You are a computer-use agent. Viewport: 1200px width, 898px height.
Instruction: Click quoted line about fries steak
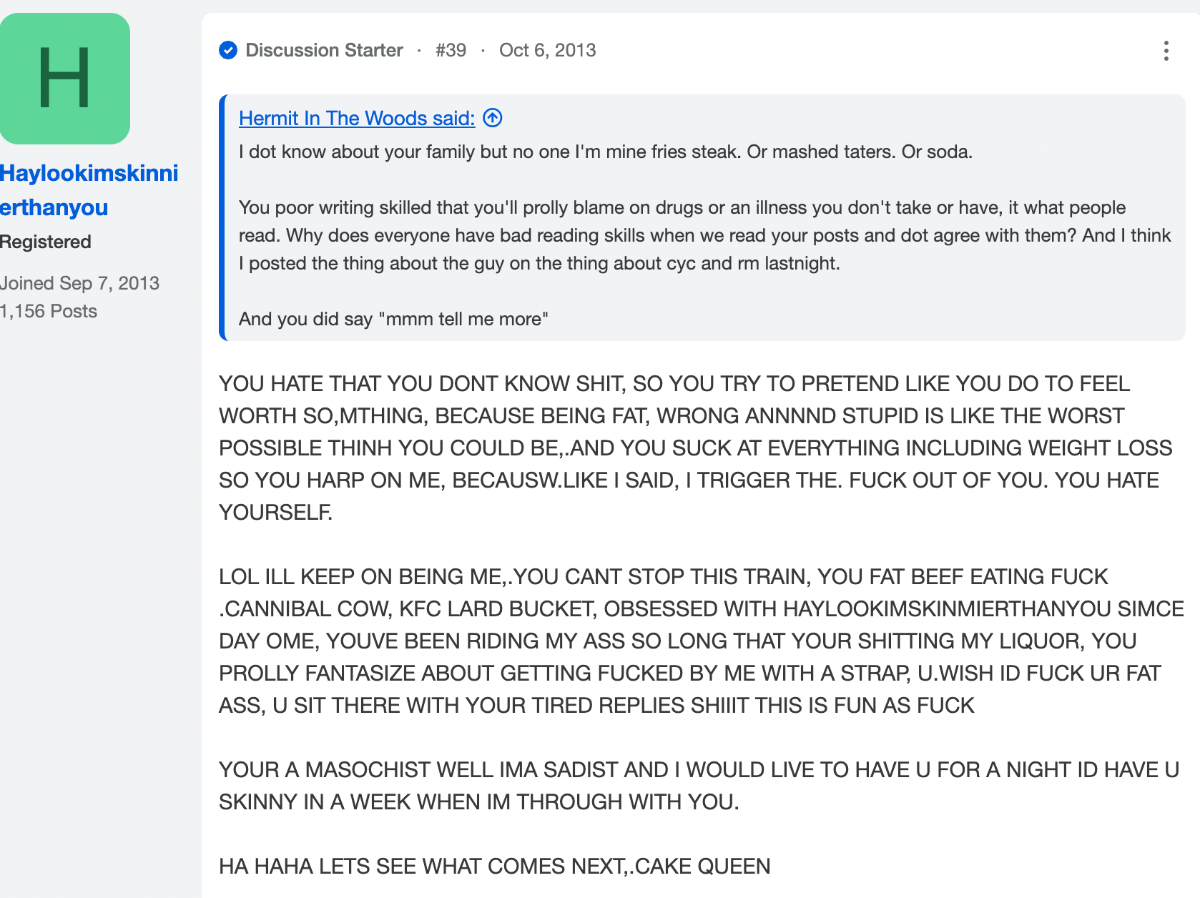click(605, 152)
